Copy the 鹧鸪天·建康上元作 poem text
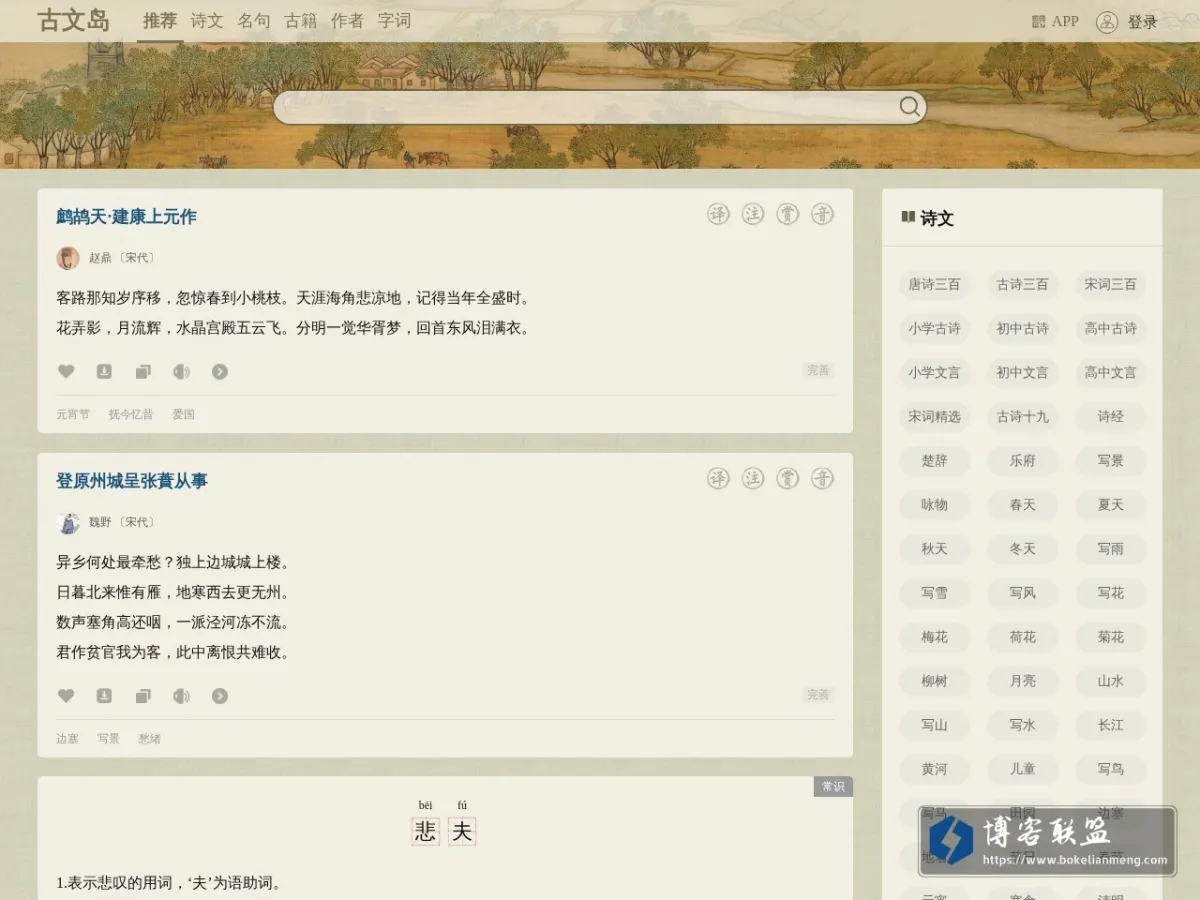This screenshot has width=1200, height=900. pyautogui.click(x=143, y=371)
